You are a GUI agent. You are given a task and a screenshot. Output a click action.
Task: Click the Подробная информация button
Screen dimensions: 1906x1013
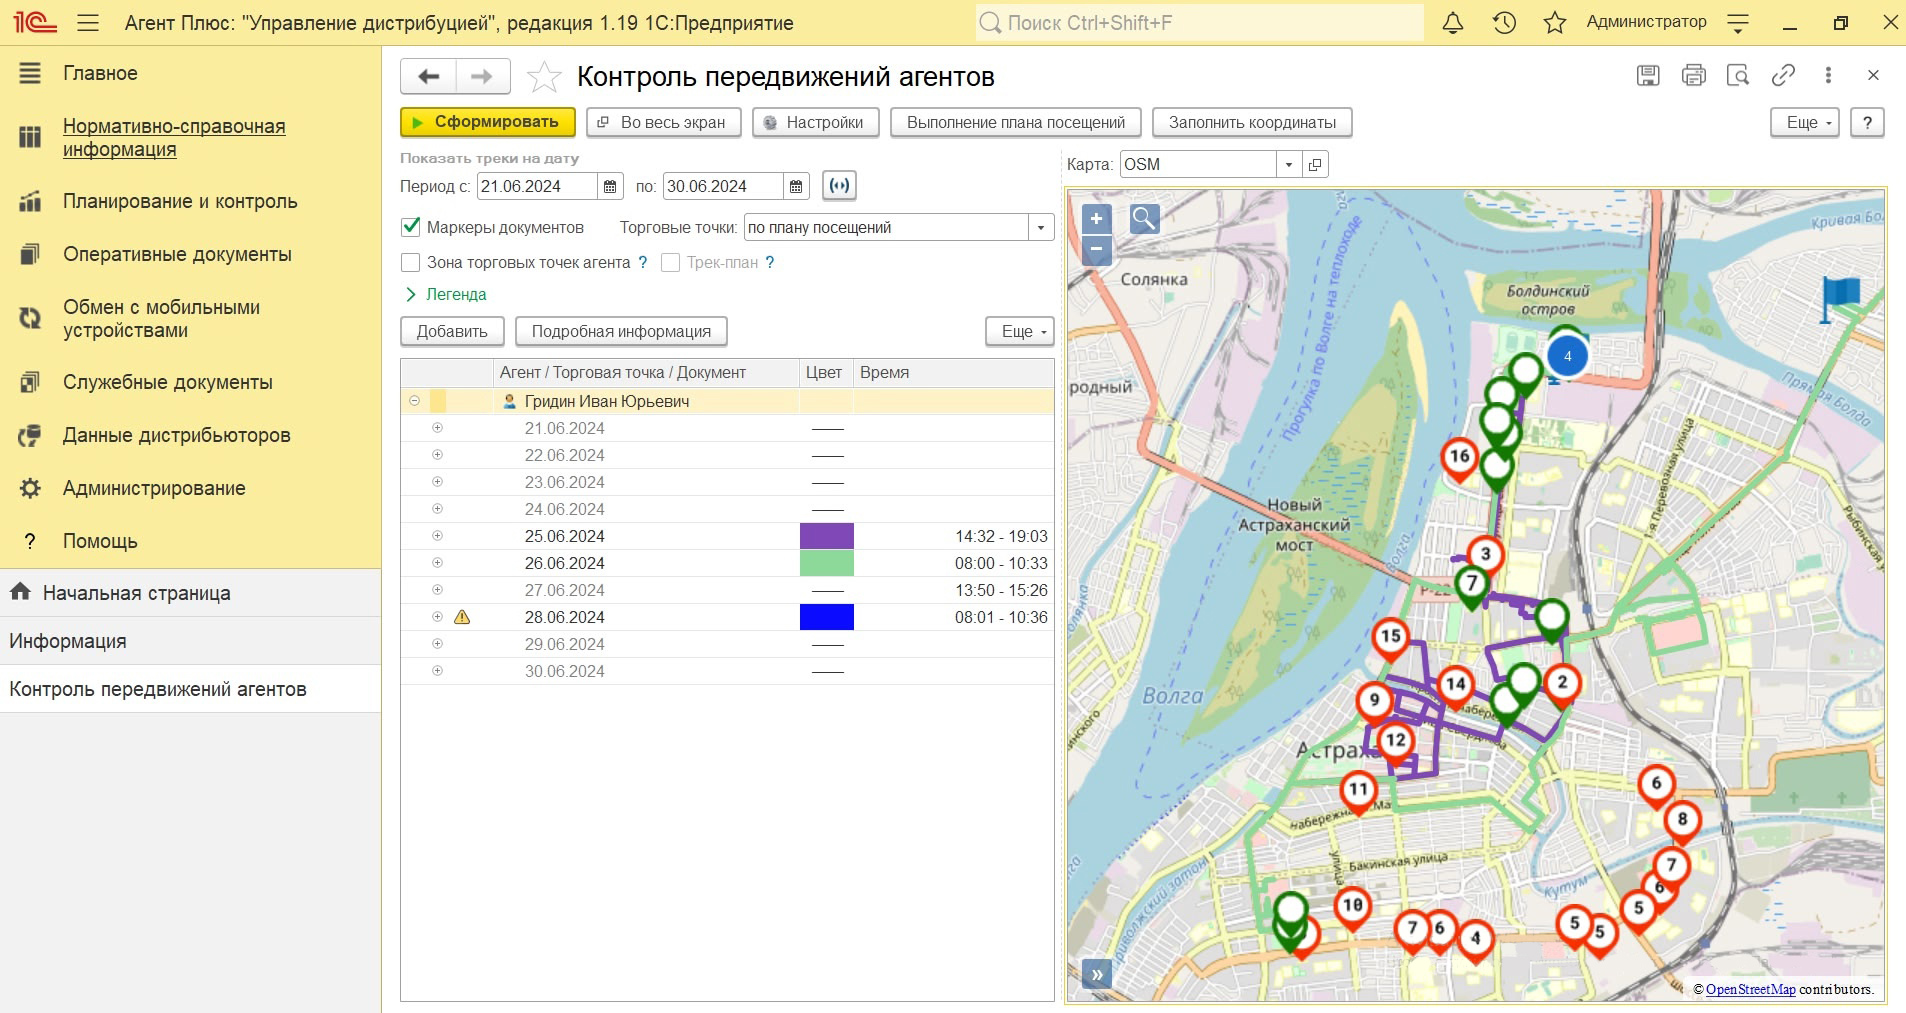tap(621, 331)
